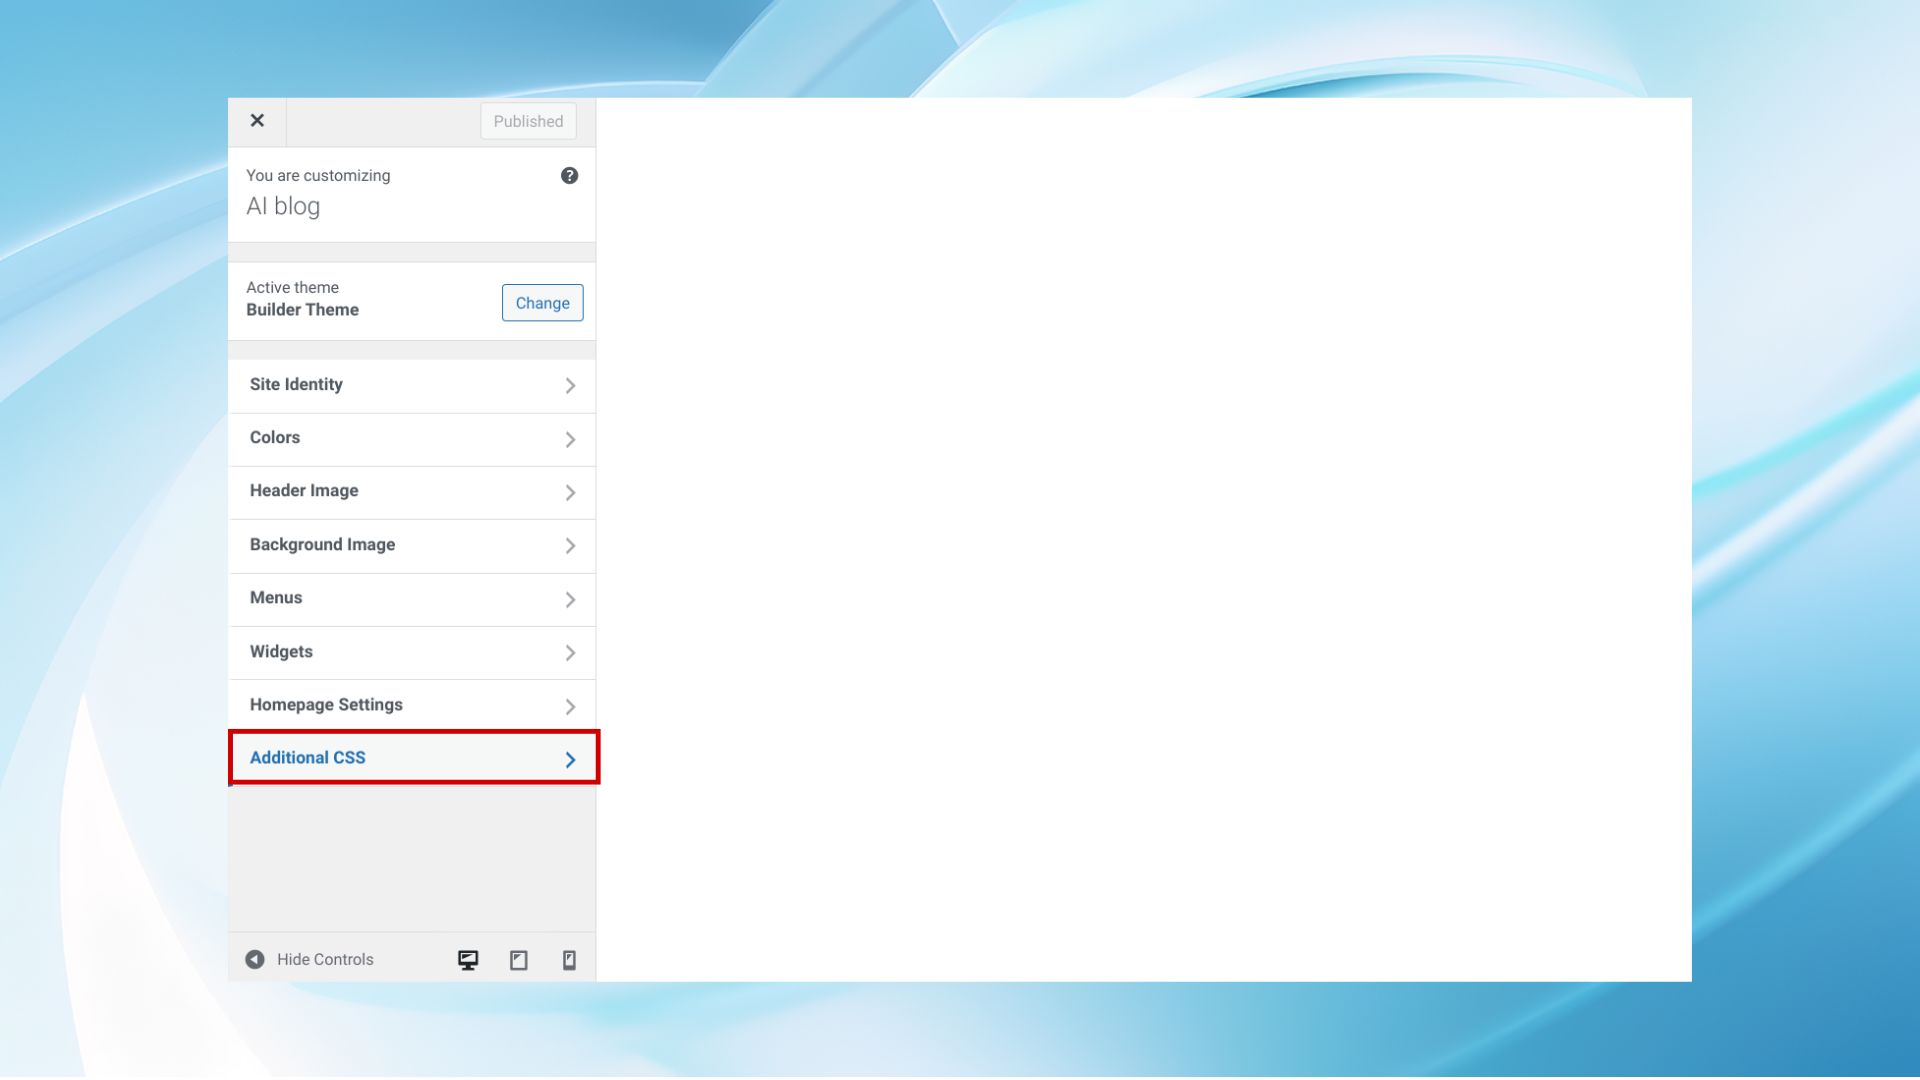Switch to desktop preview mode icon
Viewport: 1920px width, 1080px height.
coord(468,960)
